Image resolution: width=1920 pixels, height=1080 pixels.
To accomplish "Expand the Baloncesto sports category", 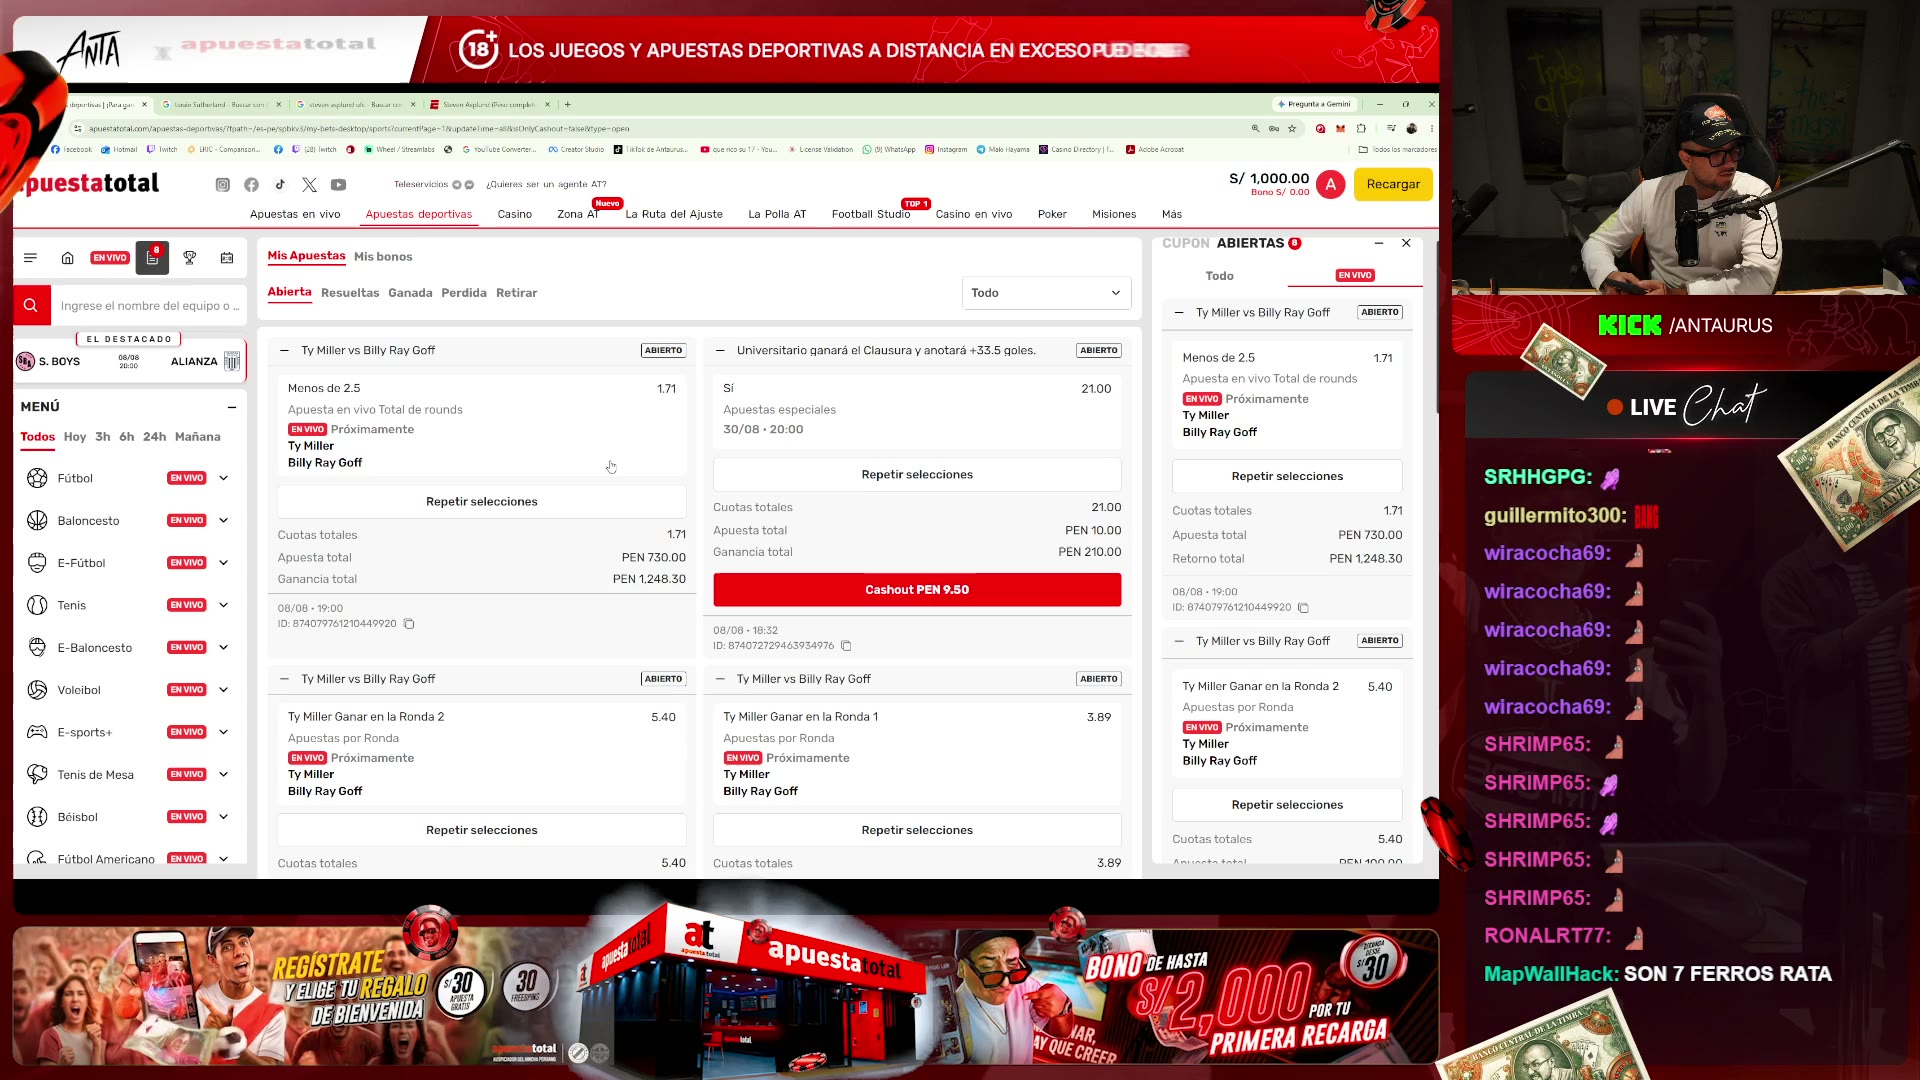I will click(224, 521).
